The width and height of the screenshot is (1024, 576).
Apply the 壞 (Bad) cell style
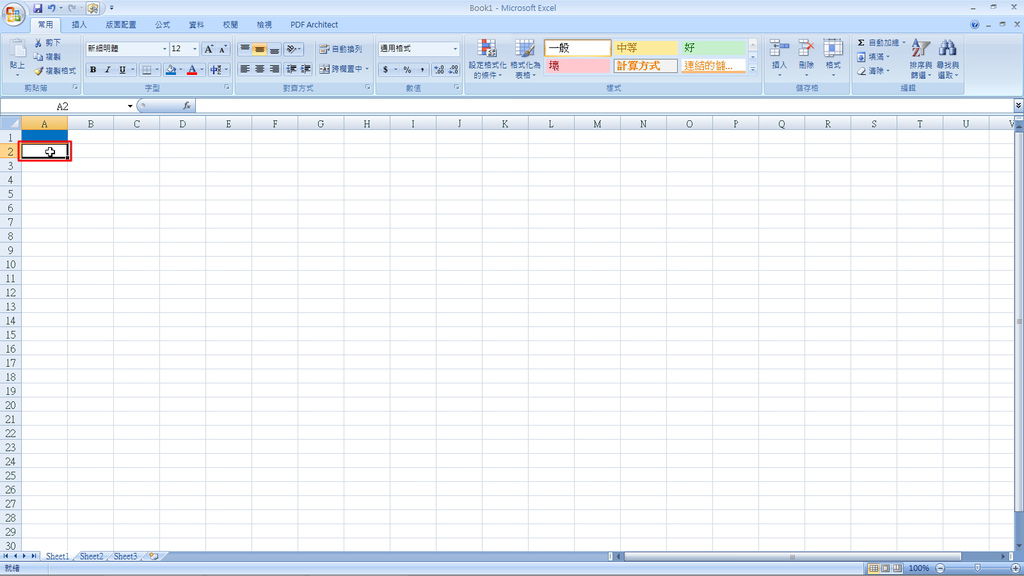577,66
